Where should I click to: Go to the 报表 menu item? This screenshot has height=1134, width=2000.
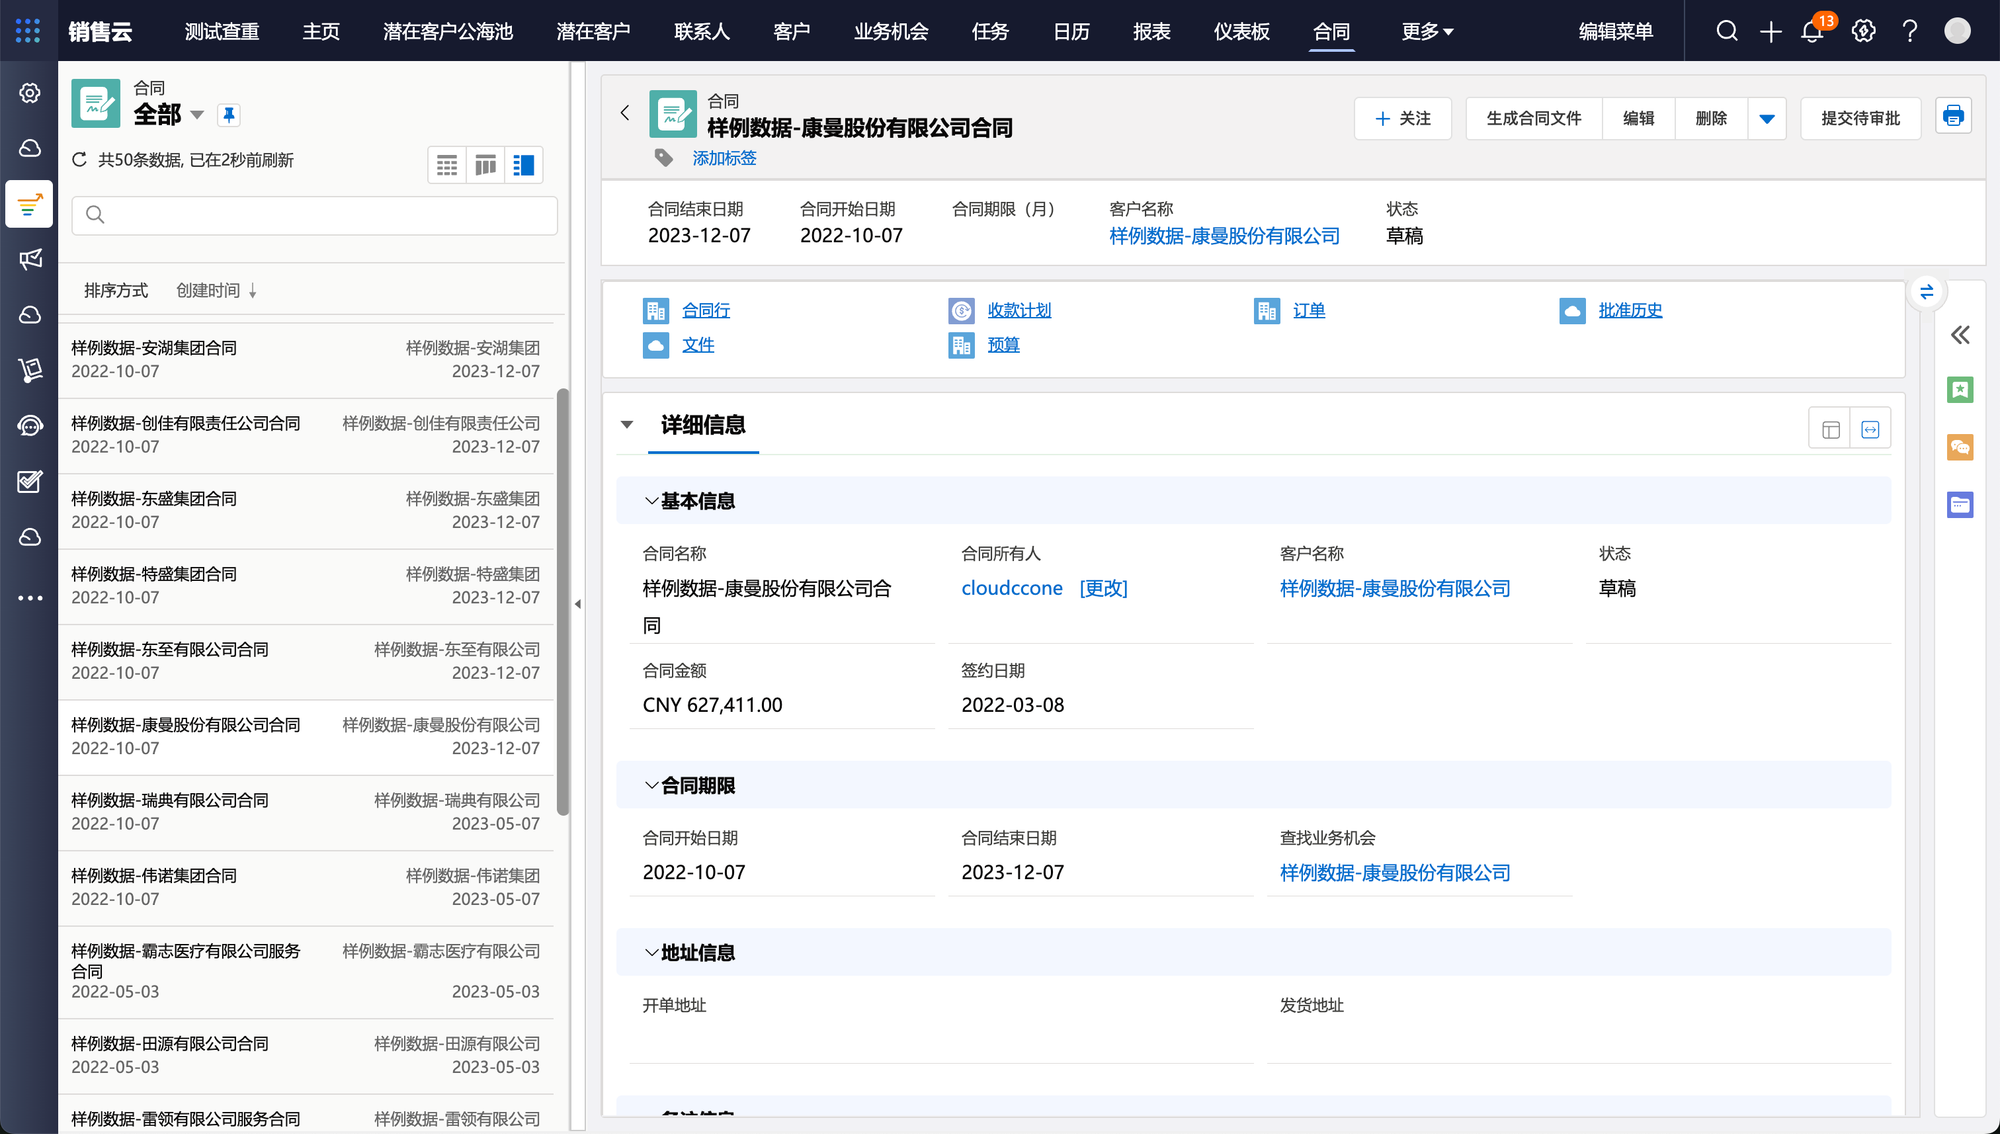tap(1151, 31)
